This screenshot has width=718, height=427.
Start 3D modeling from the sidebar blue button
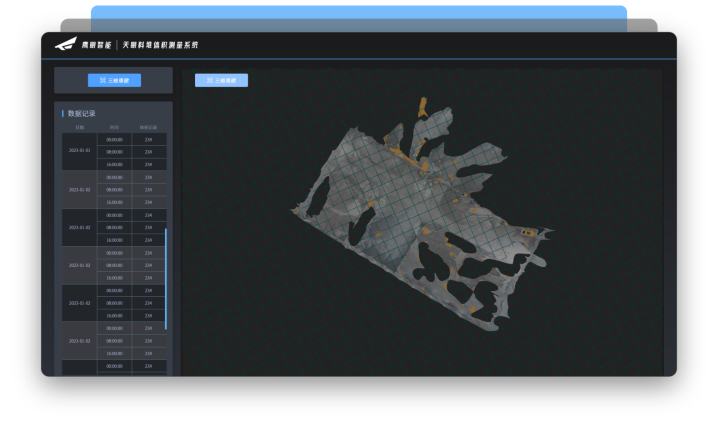click(x=114, y=80)
